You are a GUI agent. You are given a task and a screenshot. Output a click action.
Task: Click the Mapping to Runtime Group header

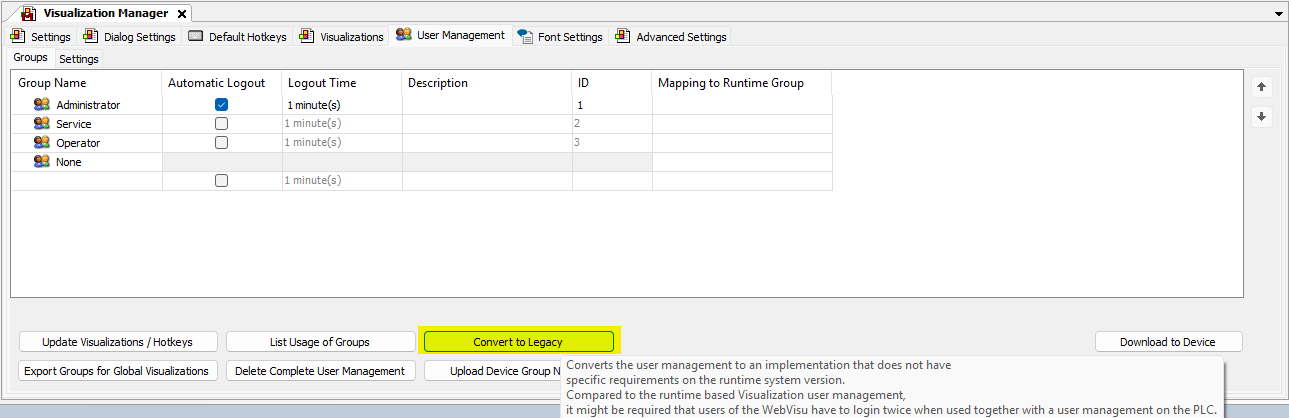(742, 83)
